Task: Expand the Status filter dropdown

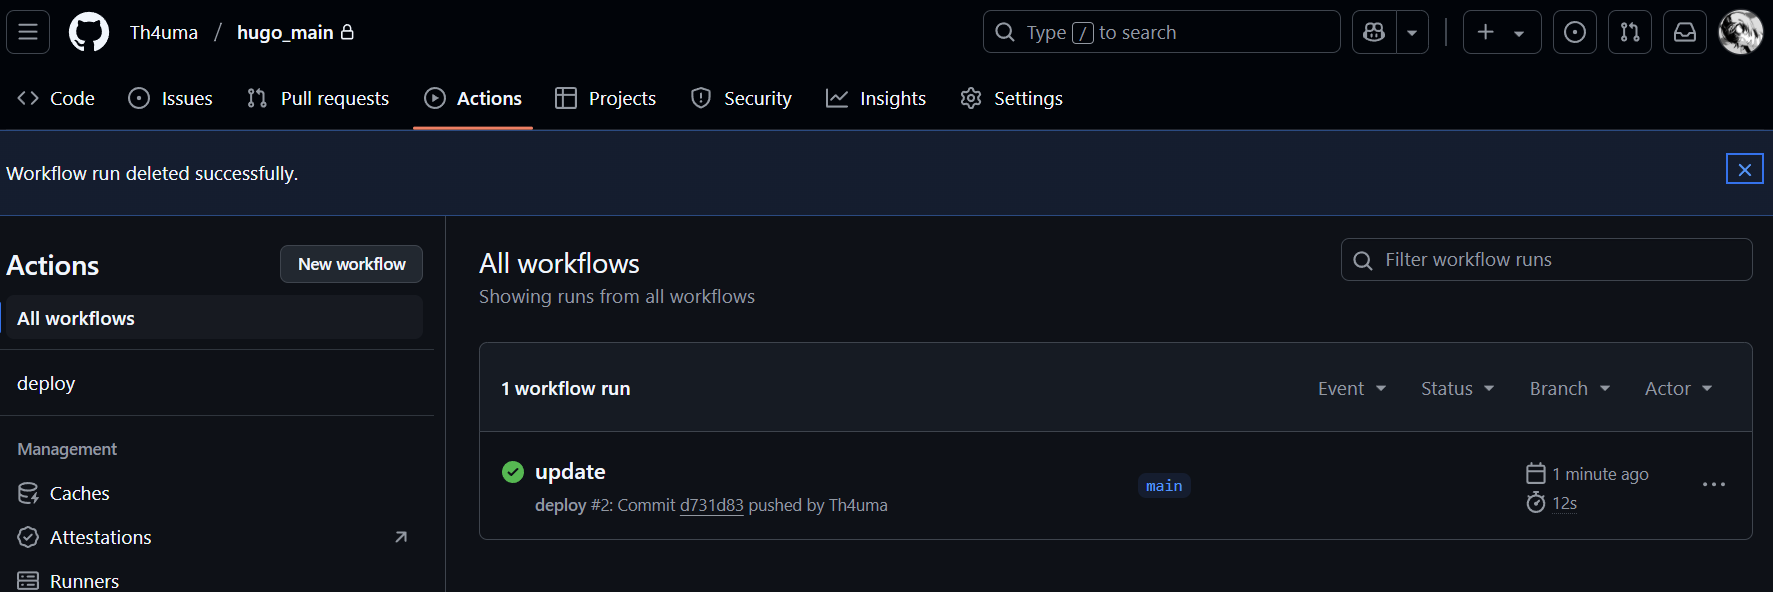Action: [x=1457, y=389]
